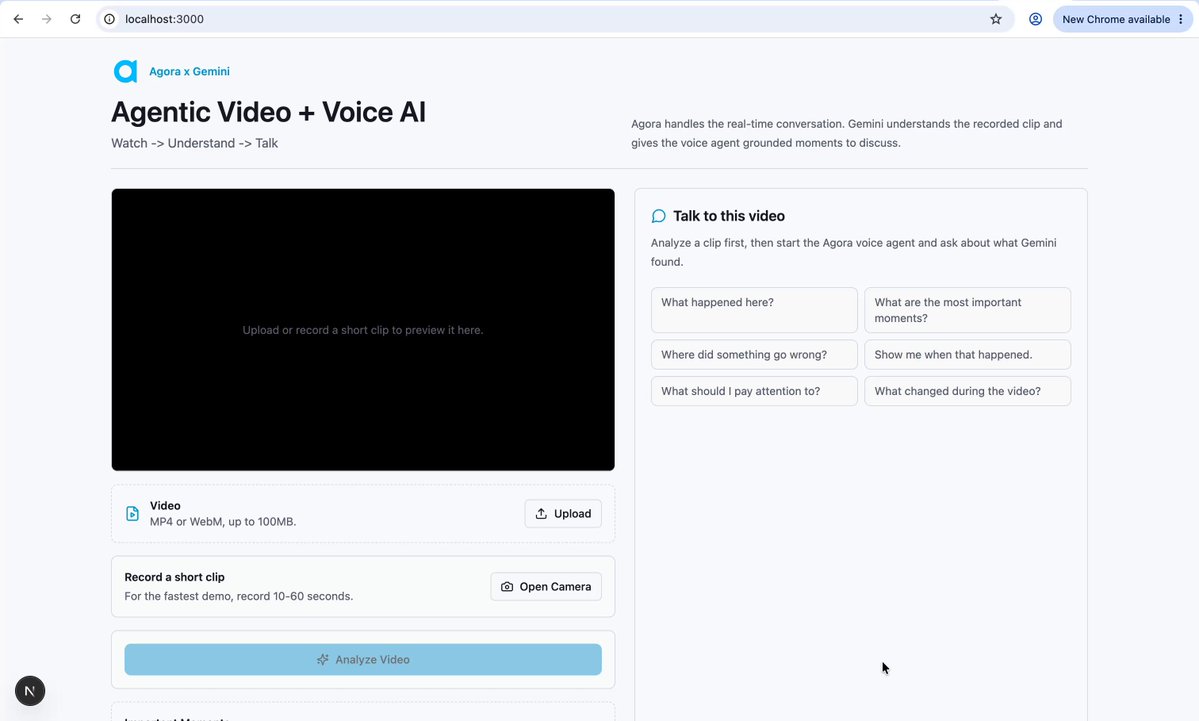
Task: Click the 'Watch -> Understand -> Talk' subtitle
Action: 194,143
